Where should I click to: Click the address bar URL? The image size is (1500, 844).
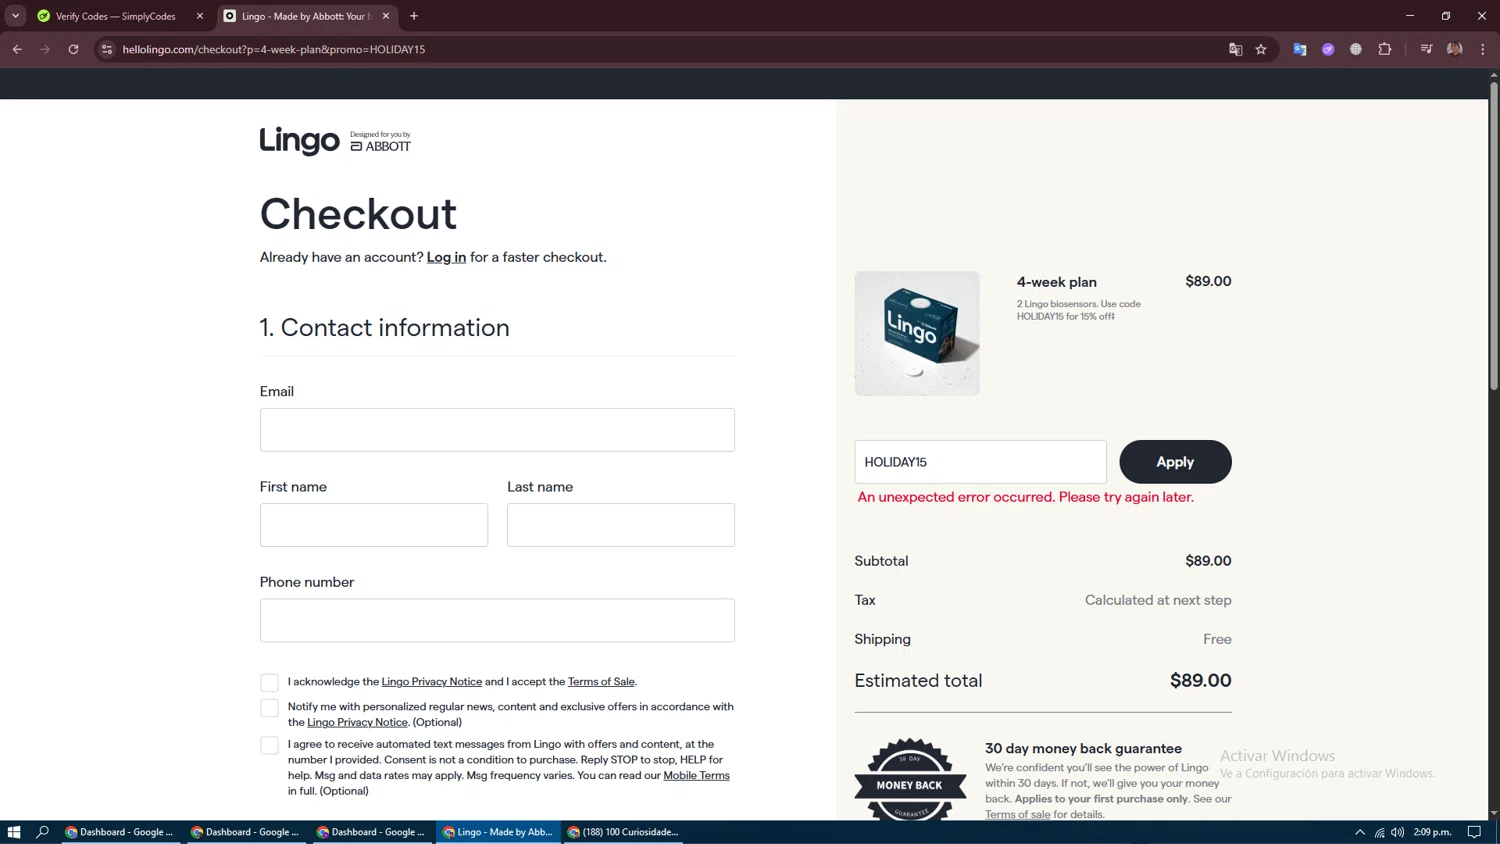pyautogui.click(x=274, y=49)
